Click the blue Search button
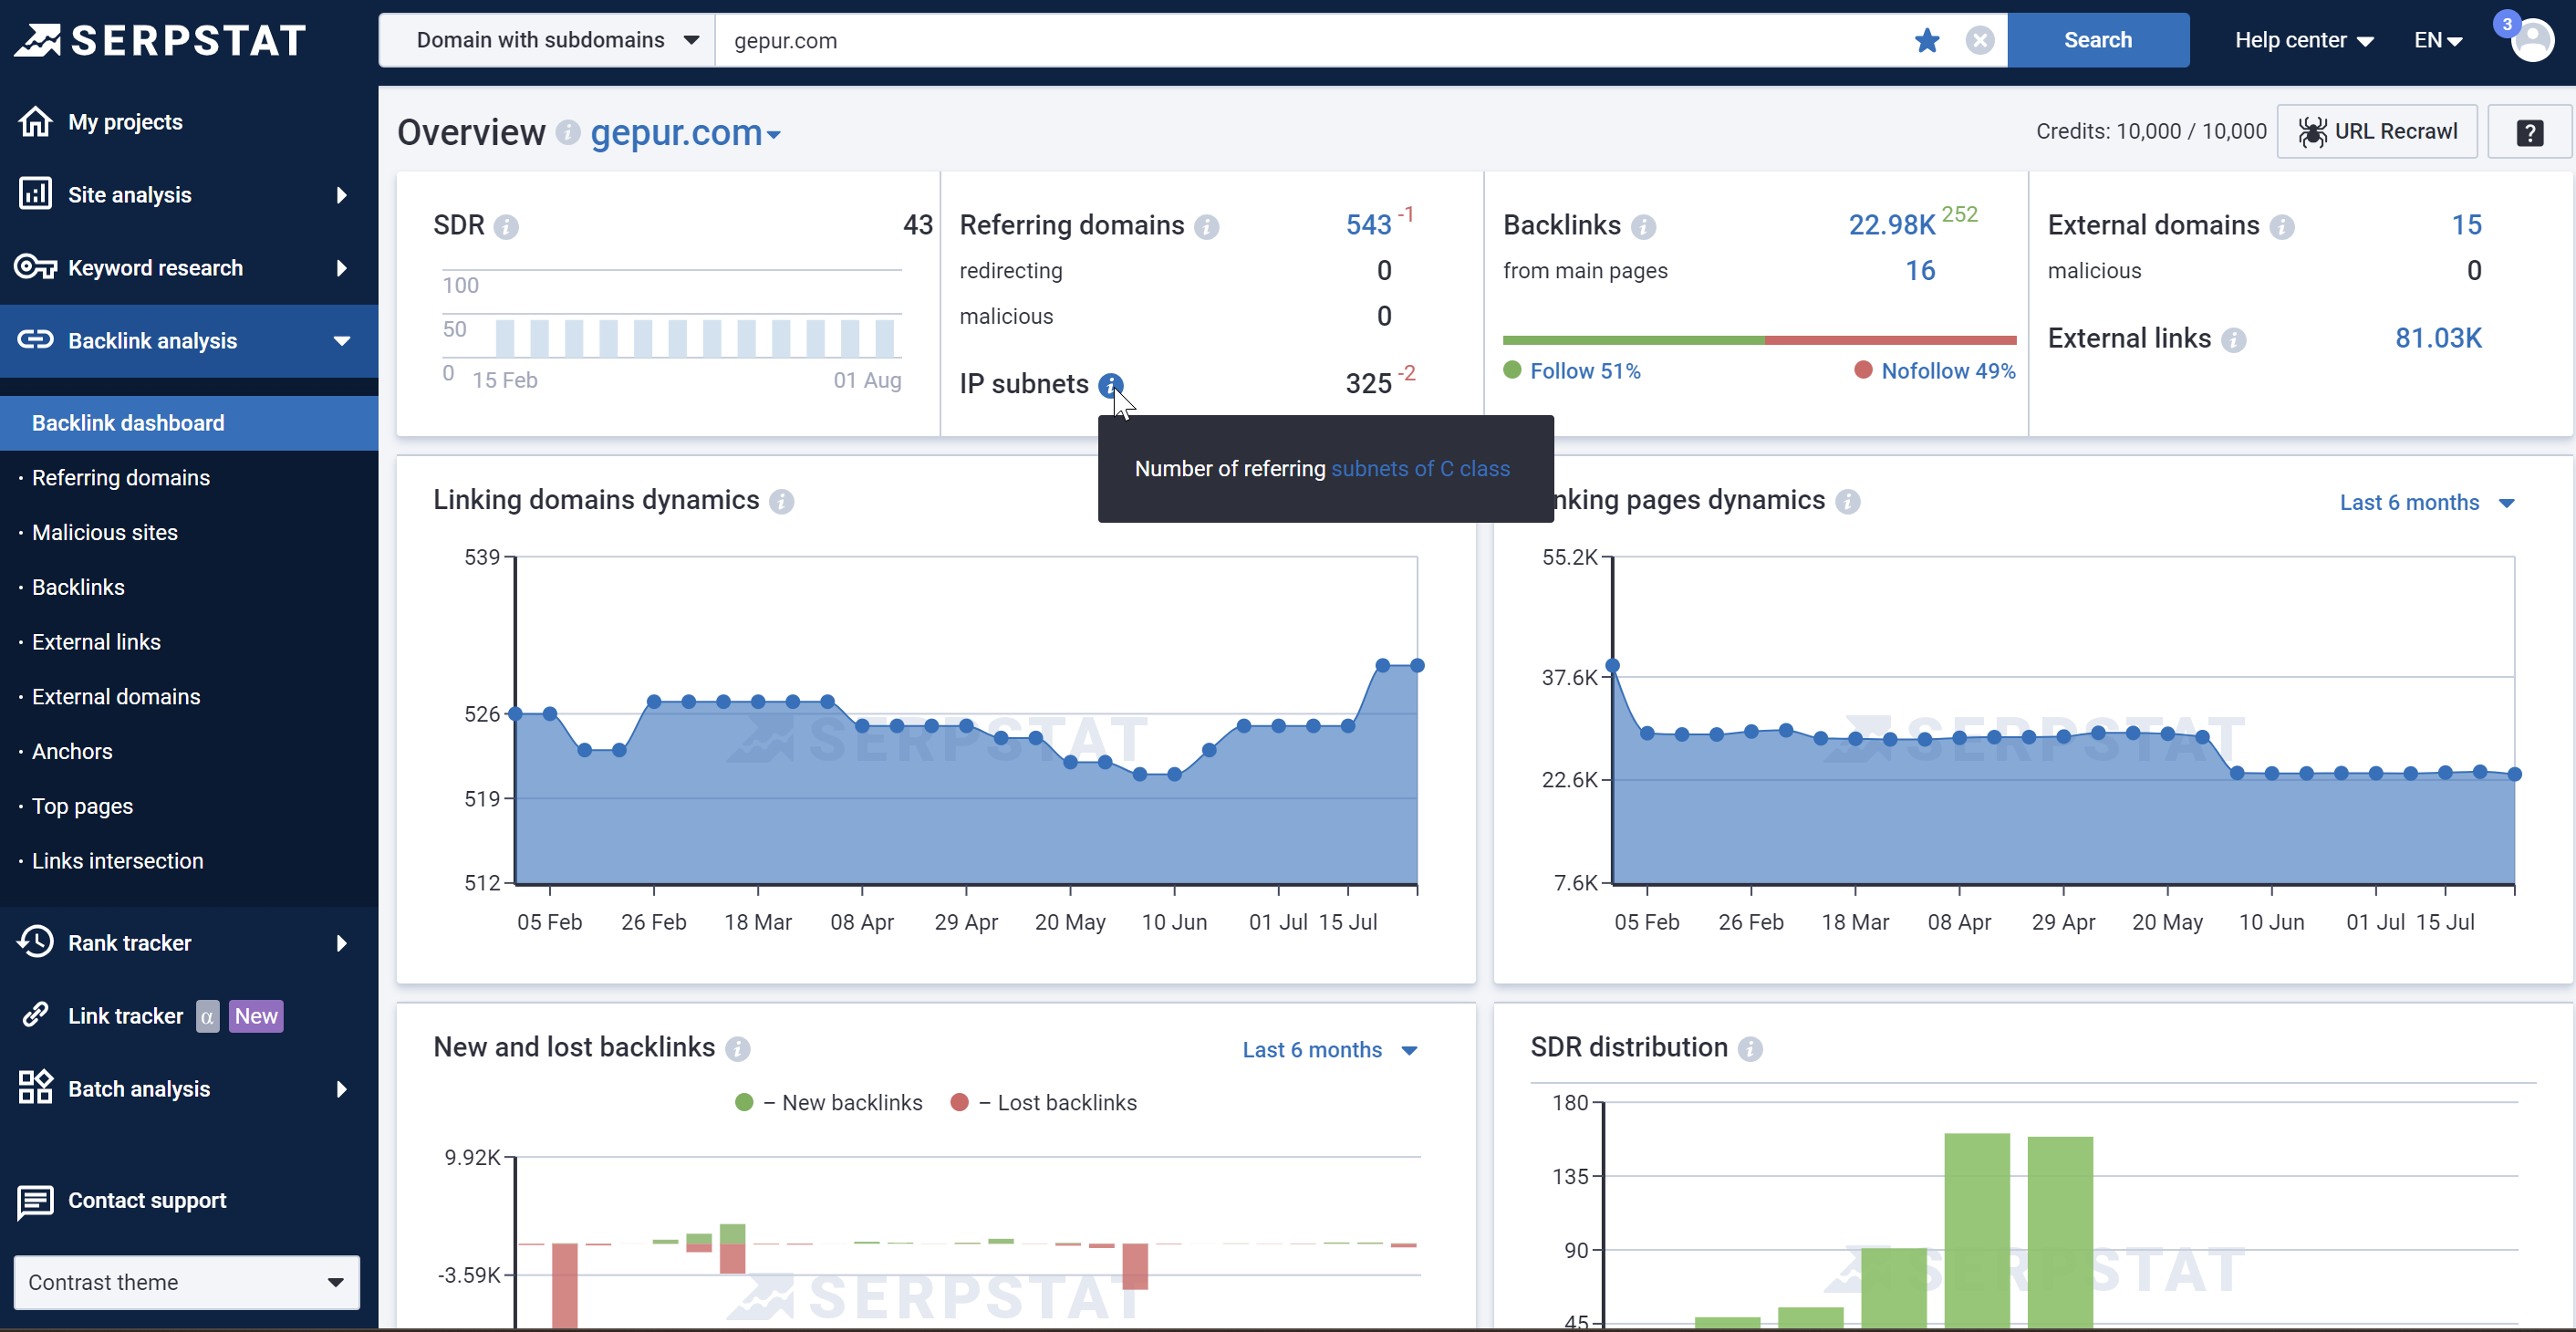2576x1332 pixels. point(2097,40)
